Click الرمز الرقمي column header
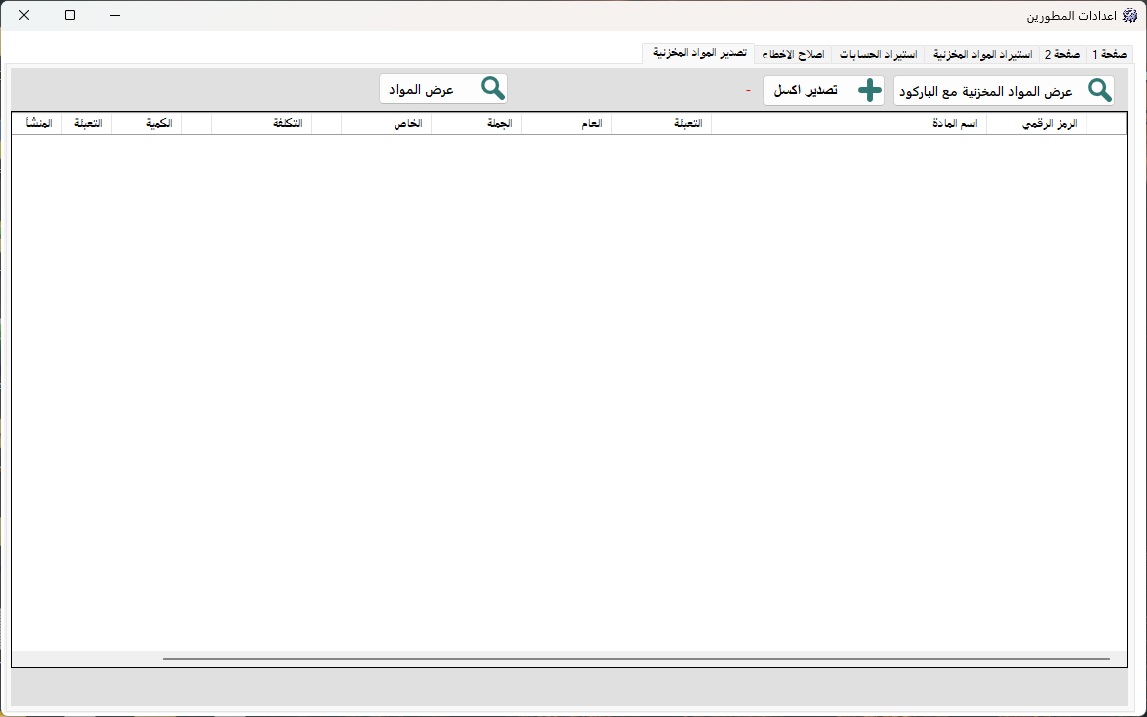The width and height of the screenshot is (1147, 717). click(1037, 124)
